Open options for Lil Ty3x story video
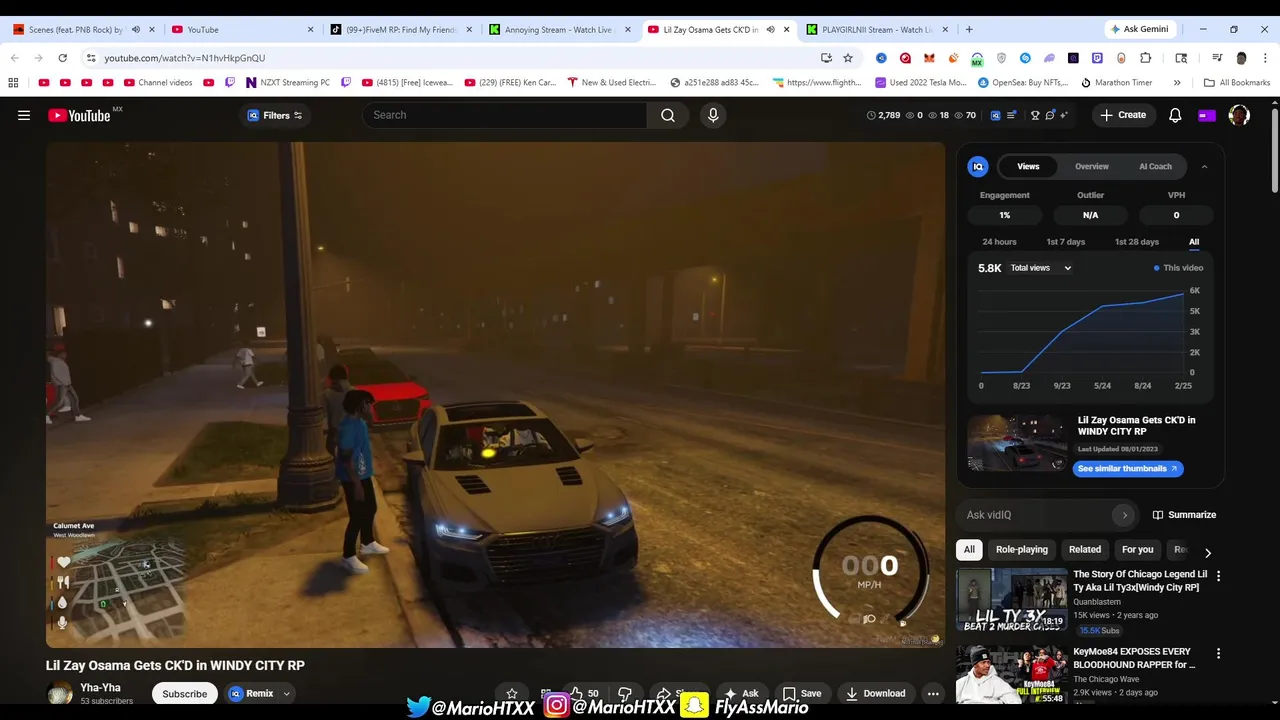The width and height of the screenshot is (1280, 720). click(1218, 576)
